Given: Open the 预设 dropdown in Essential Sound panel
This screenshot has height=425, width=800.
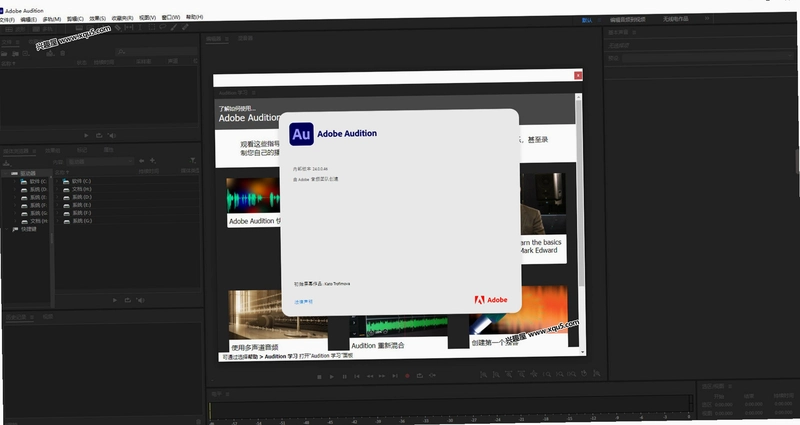Looking at the screenshot, I should [707, 58].
